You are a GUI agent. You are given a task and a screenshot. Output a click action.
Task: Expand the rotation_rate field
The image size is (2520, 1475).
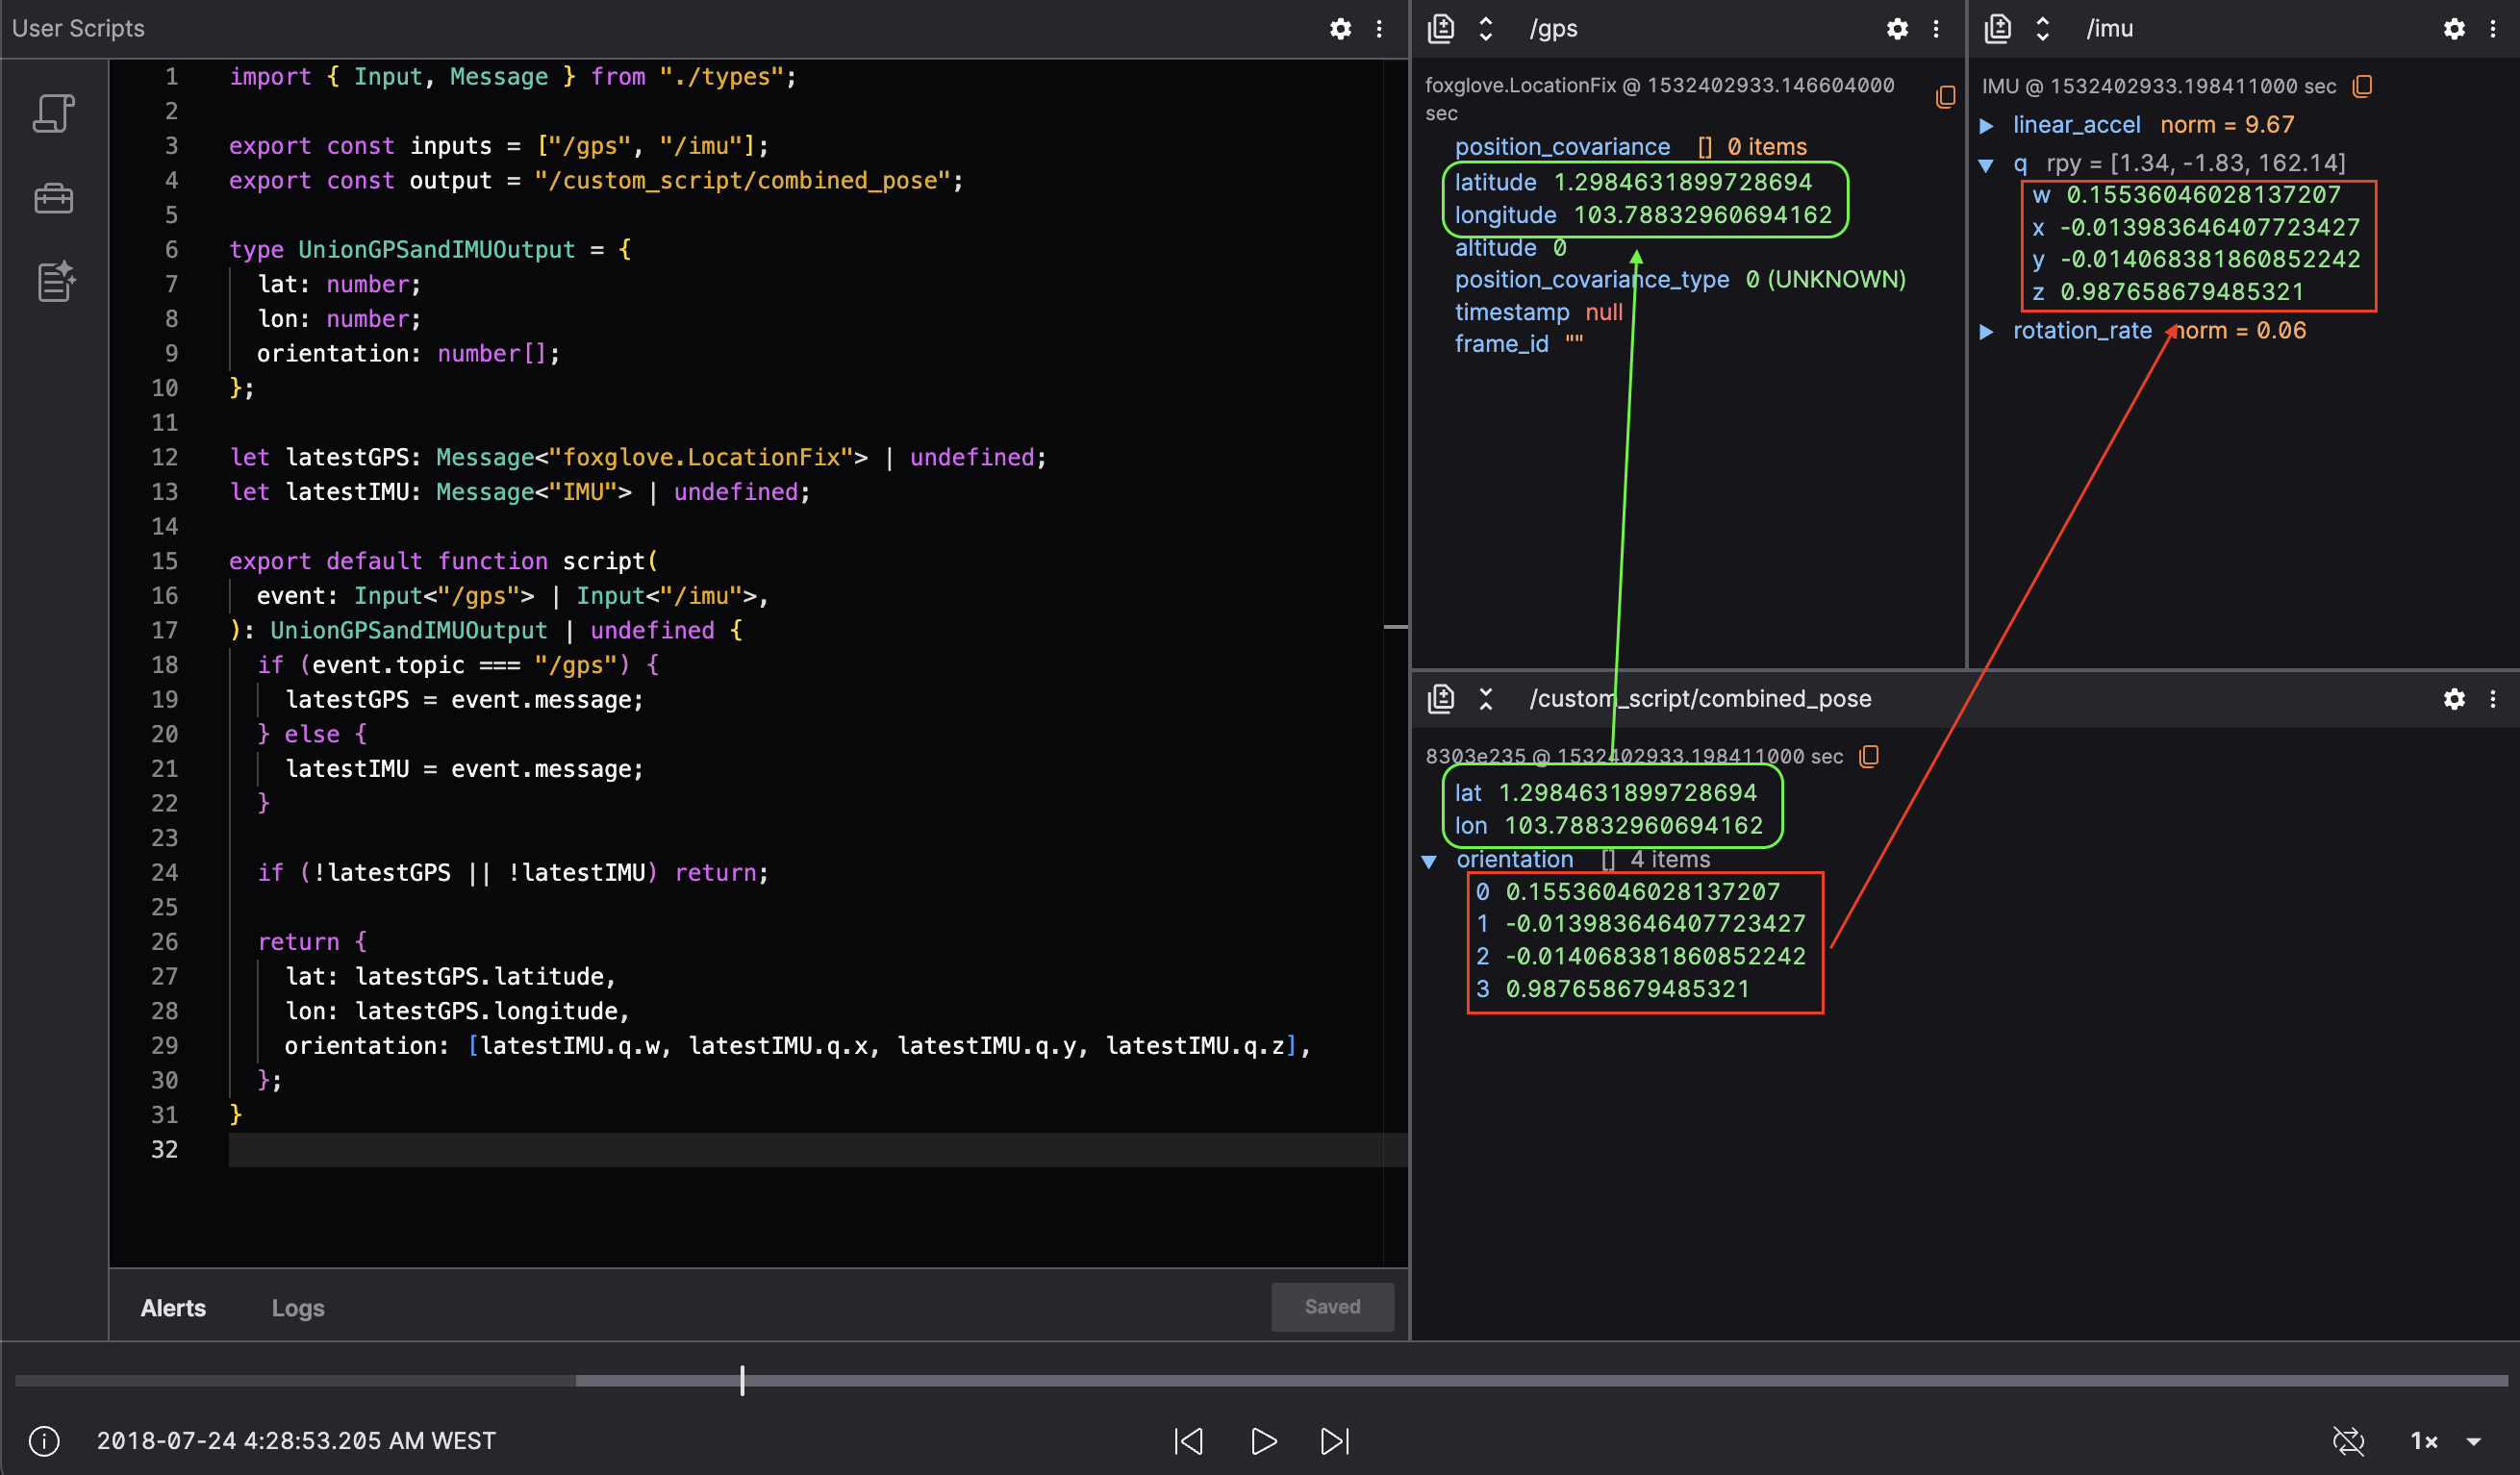click(1987, 332)
